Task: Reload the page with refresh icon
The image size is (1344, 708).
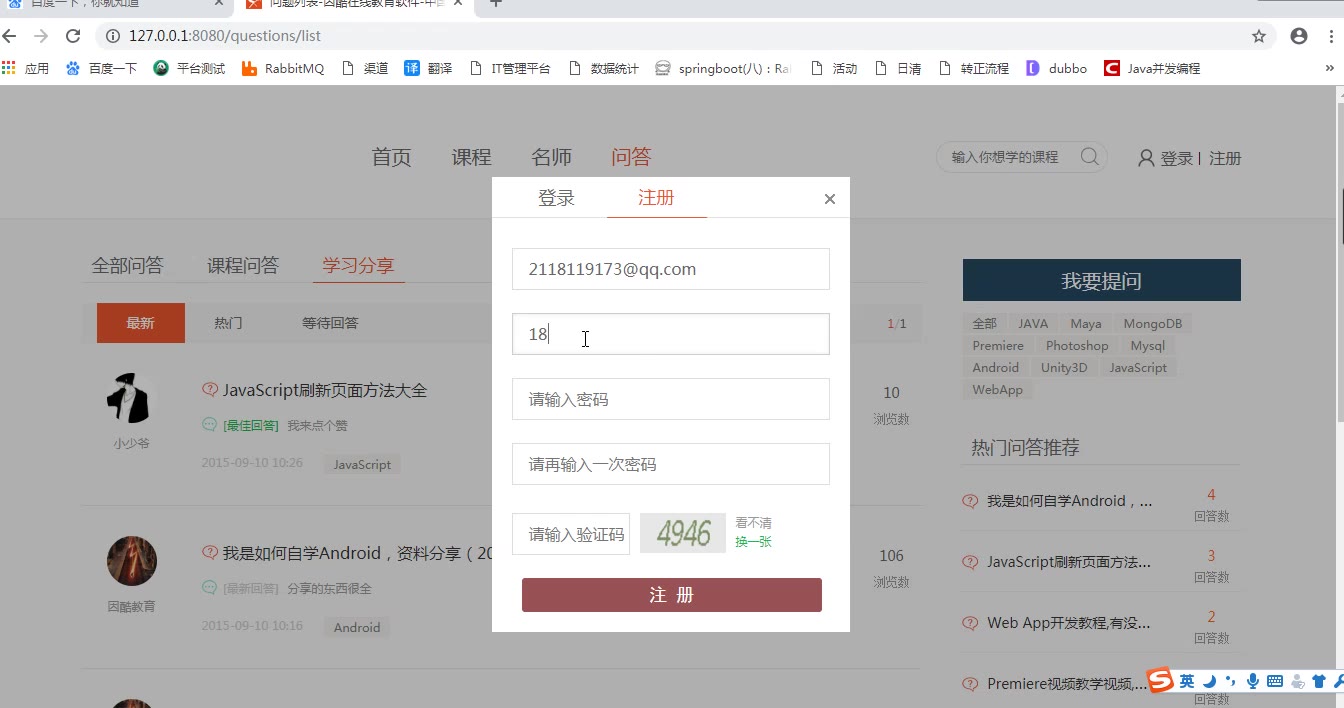Action: [73, 36]
